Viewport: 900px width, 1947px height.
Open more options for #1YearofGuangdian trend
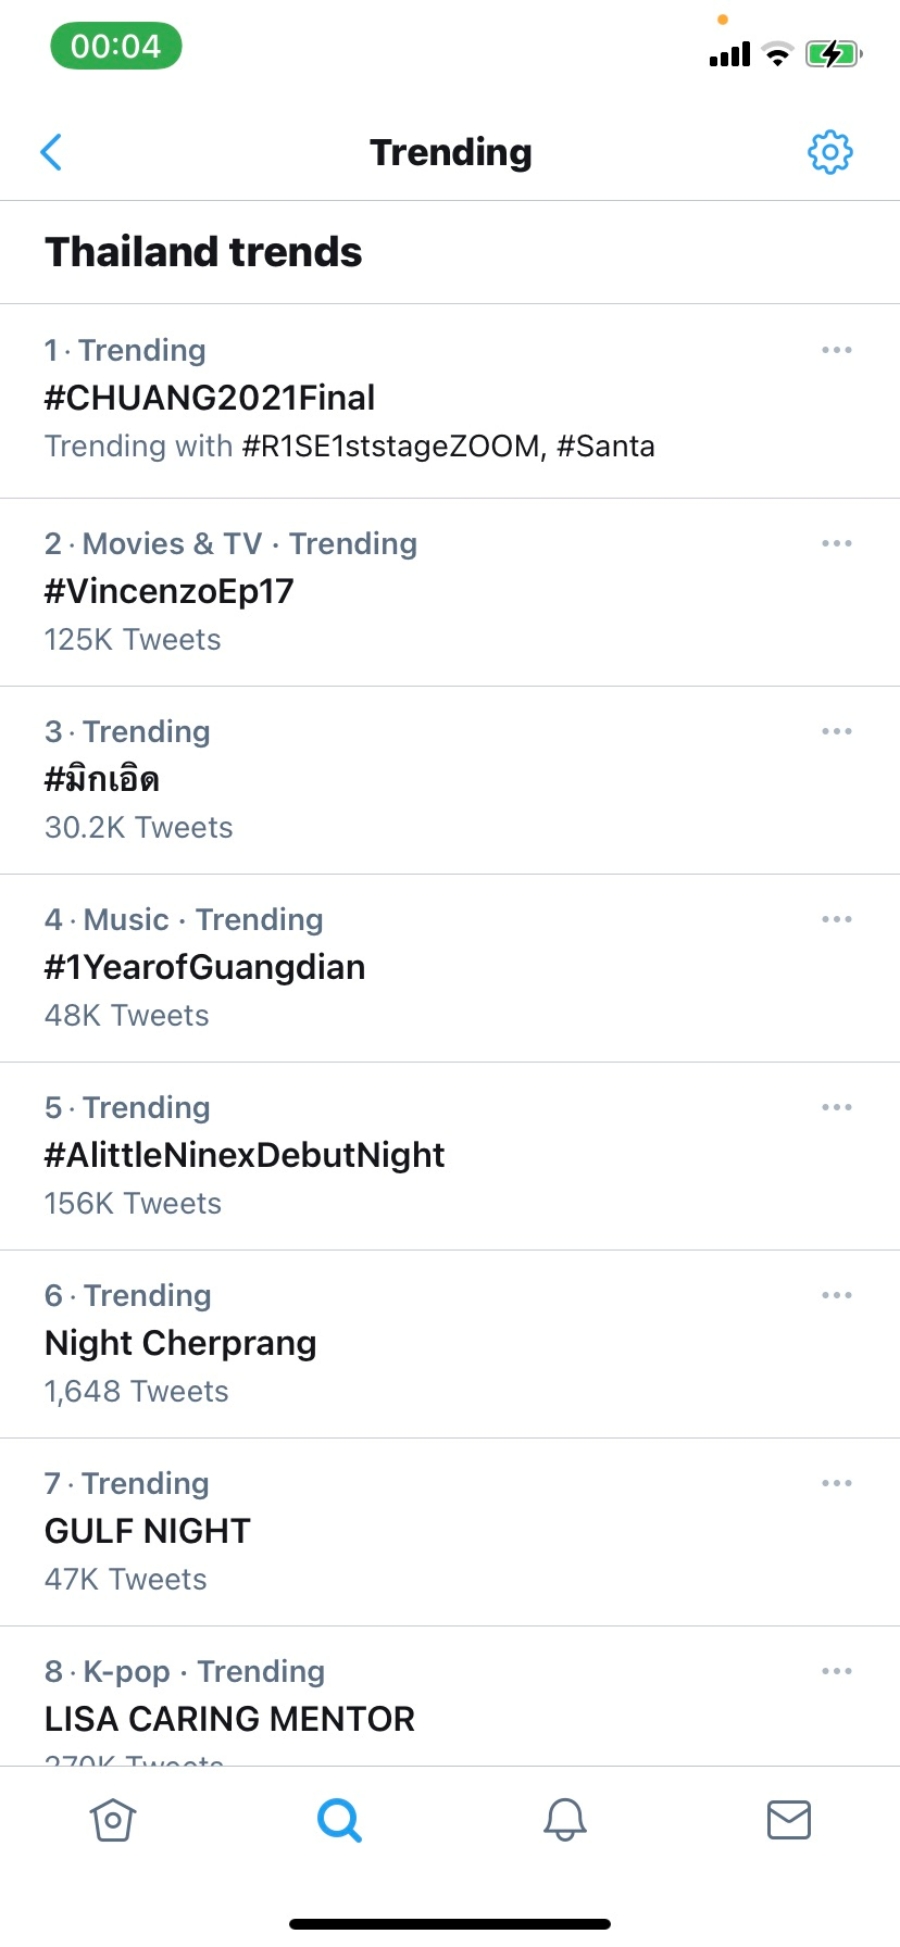[x=836, y=919]
